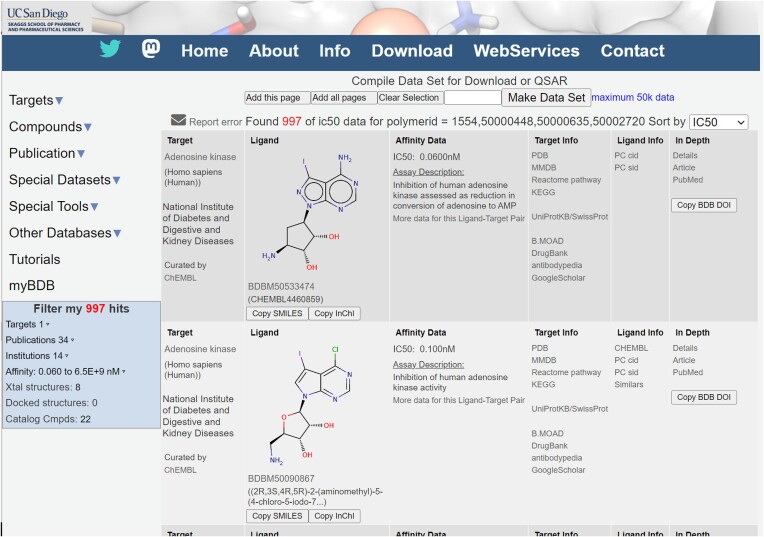Image resolution: width=764 pixels, height=537 pixels.
Task: Open Details link for the 0.0600nM entry
Action: coord(685,155)
